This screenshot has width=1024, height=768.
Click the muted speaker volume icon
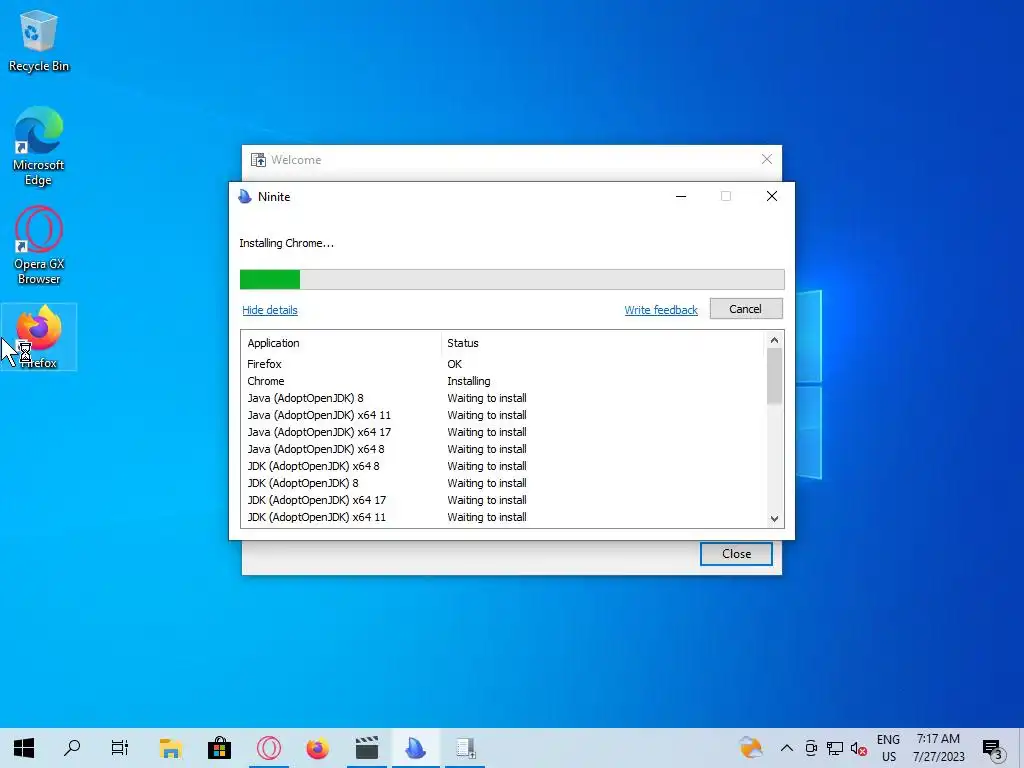coord(858,748)
